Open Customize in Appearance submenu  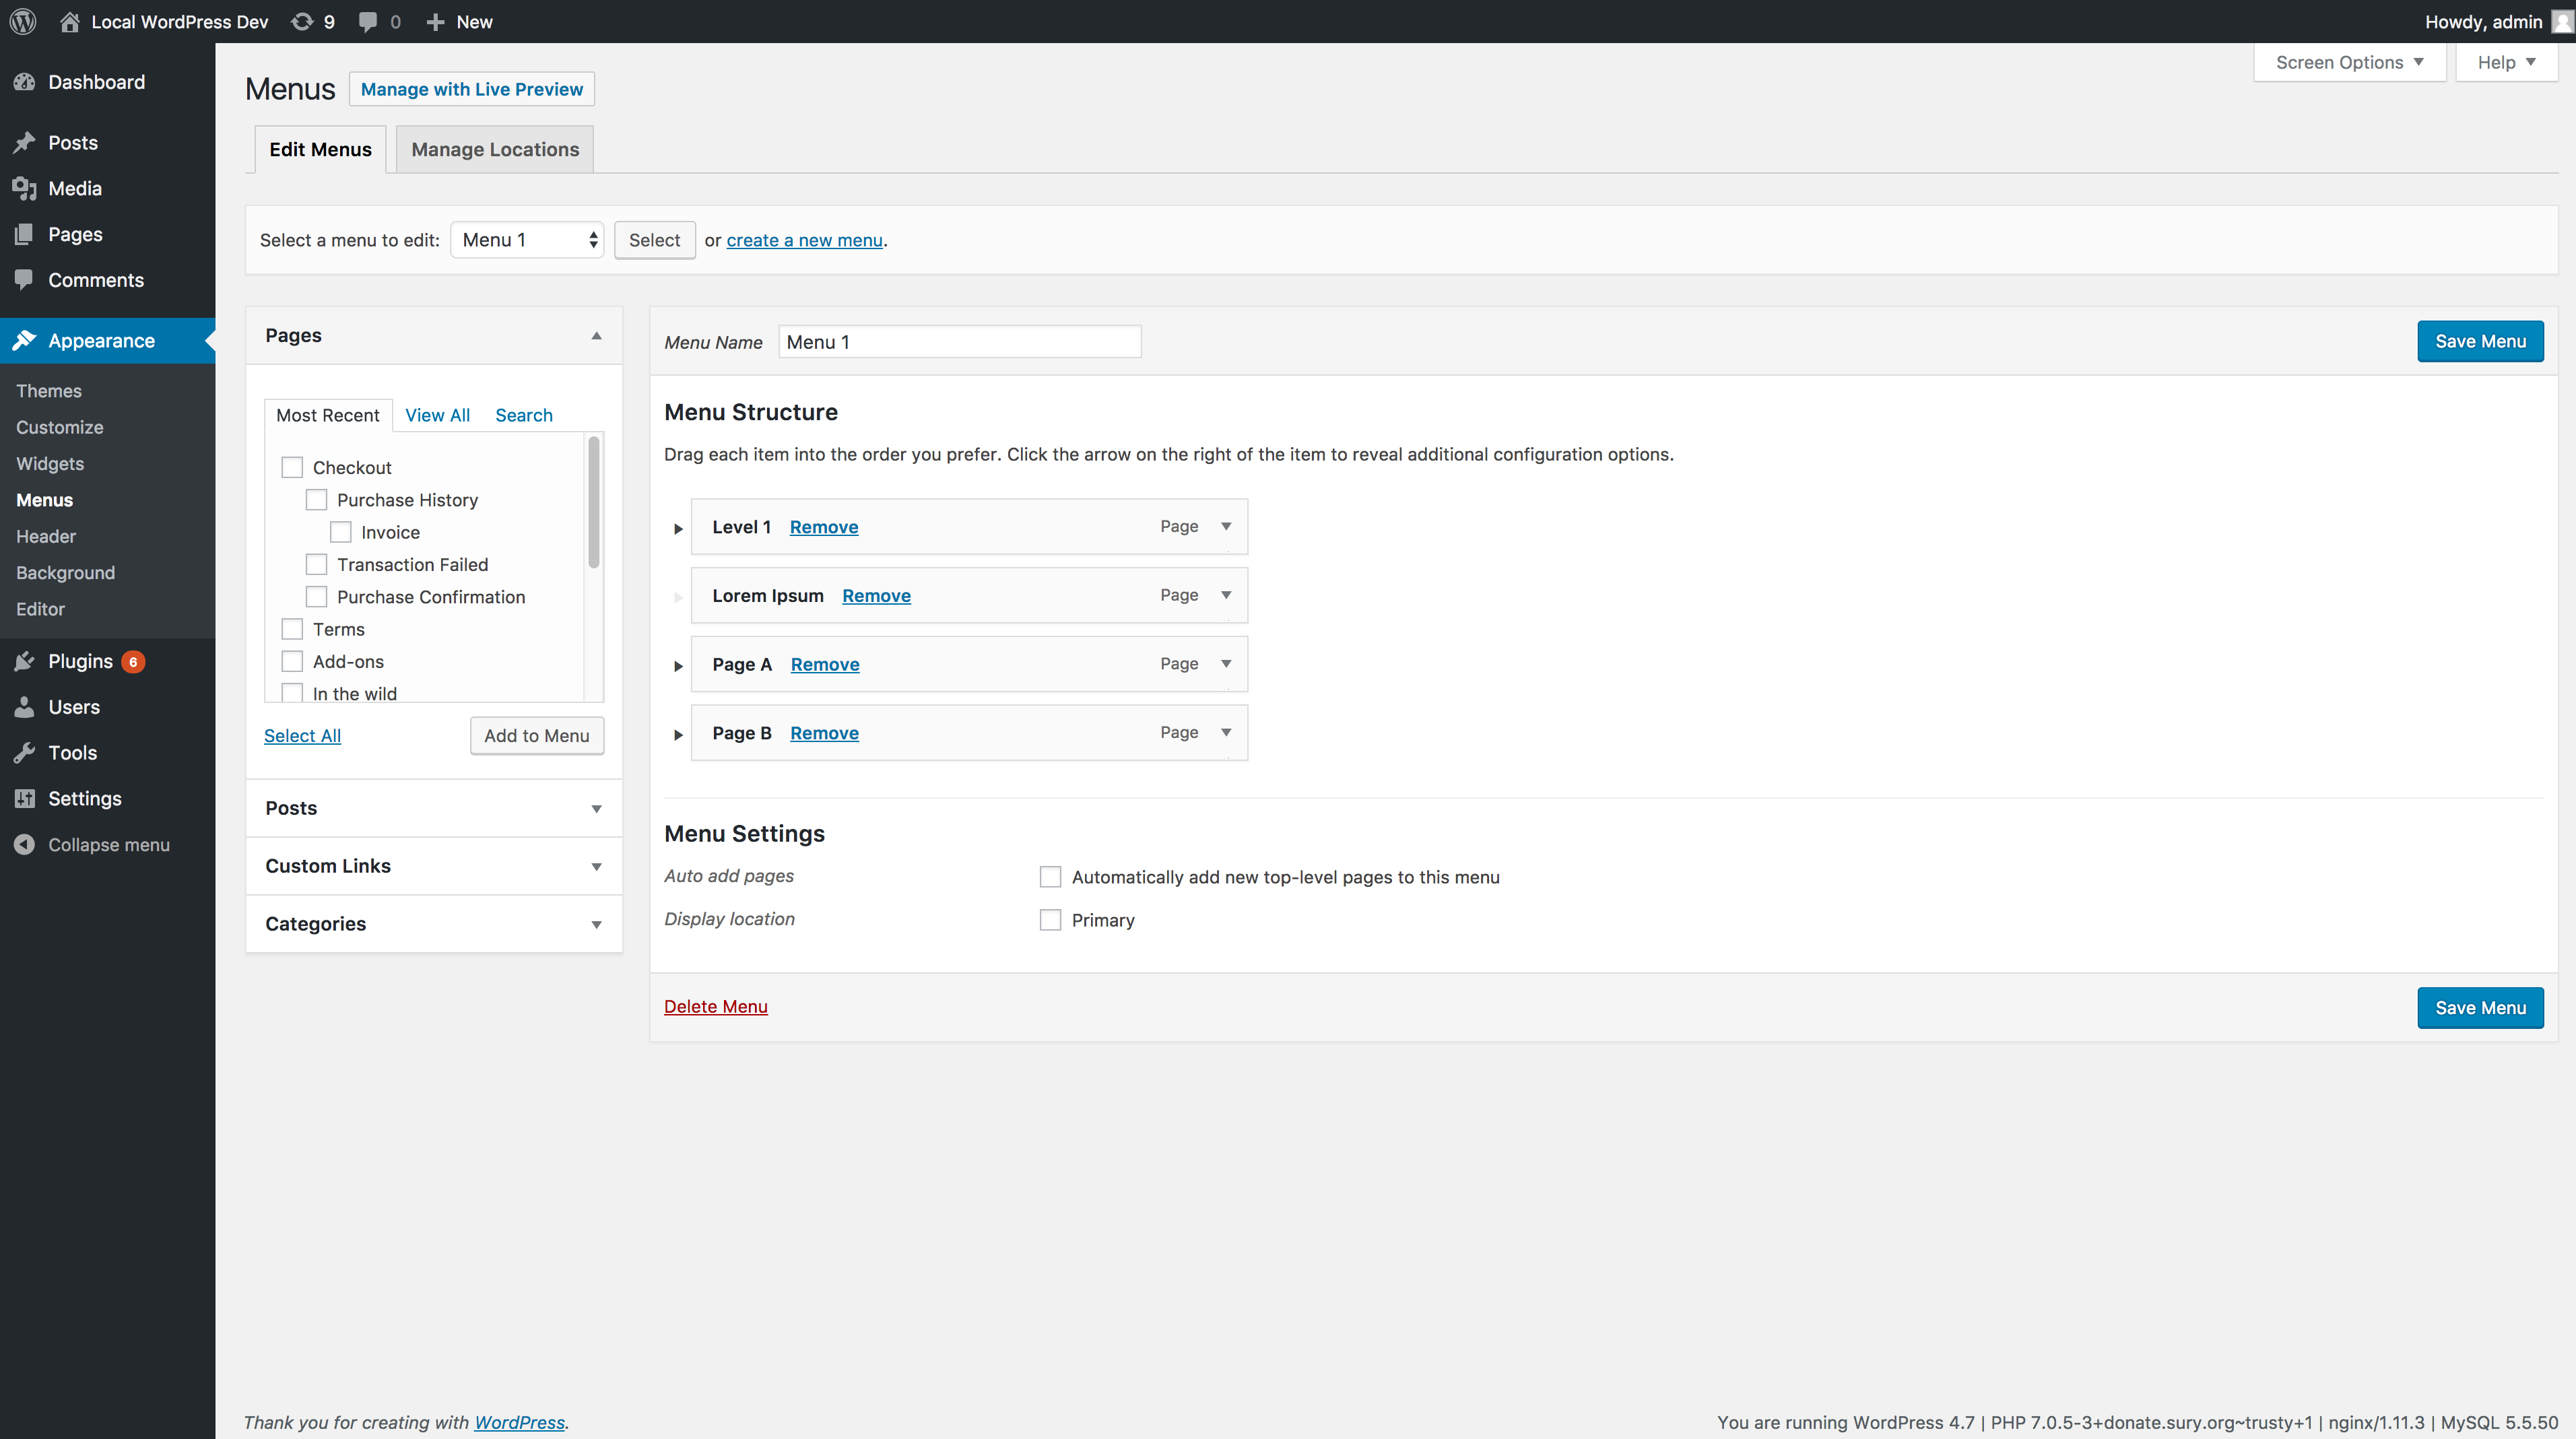60,427
